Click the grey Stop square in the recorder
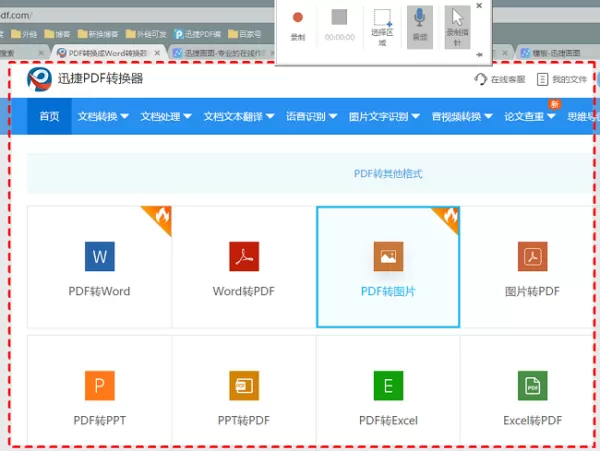This screenshot has height=451, width=600. pyautogui.click(x=339, y=17)
